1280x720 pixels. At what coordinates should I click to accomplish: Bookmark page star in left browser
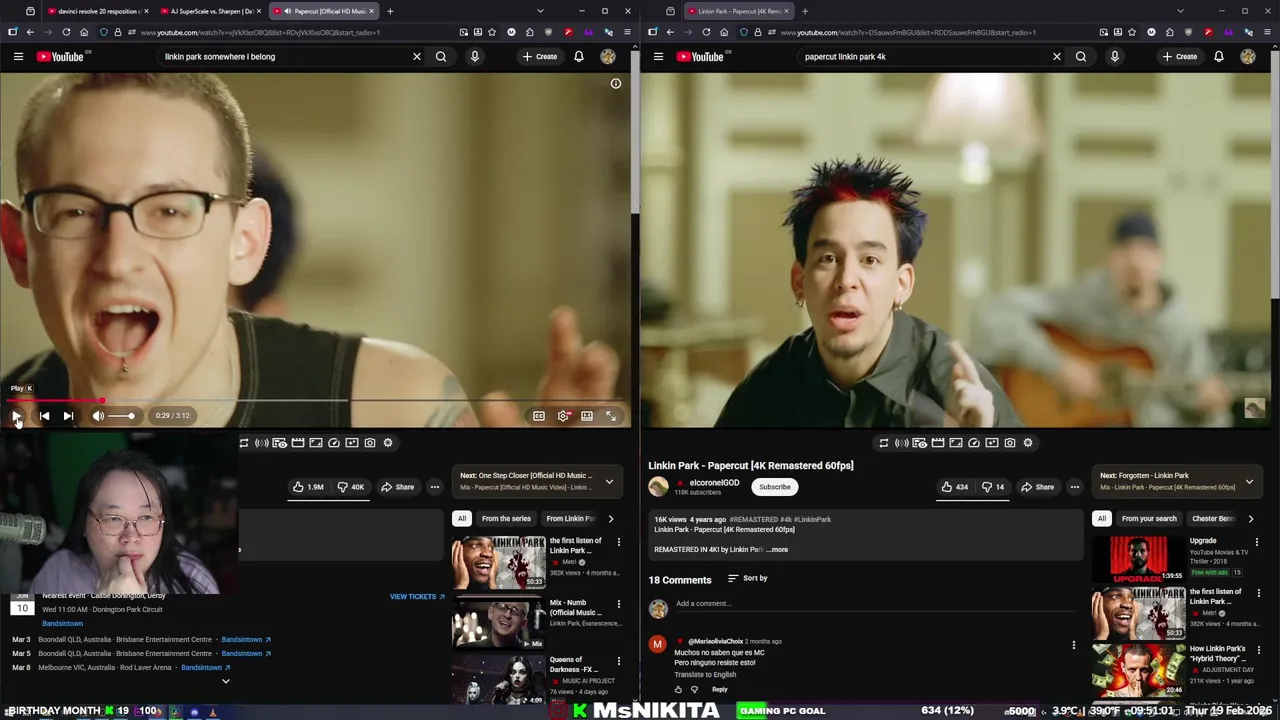coord(492,32)
